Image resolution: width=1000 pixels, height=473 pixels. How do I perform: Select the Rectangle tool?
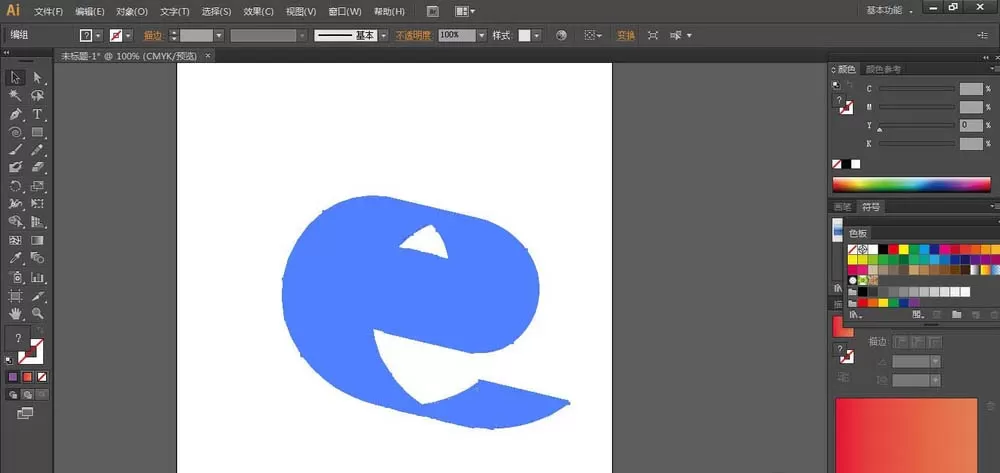(38, 132)
